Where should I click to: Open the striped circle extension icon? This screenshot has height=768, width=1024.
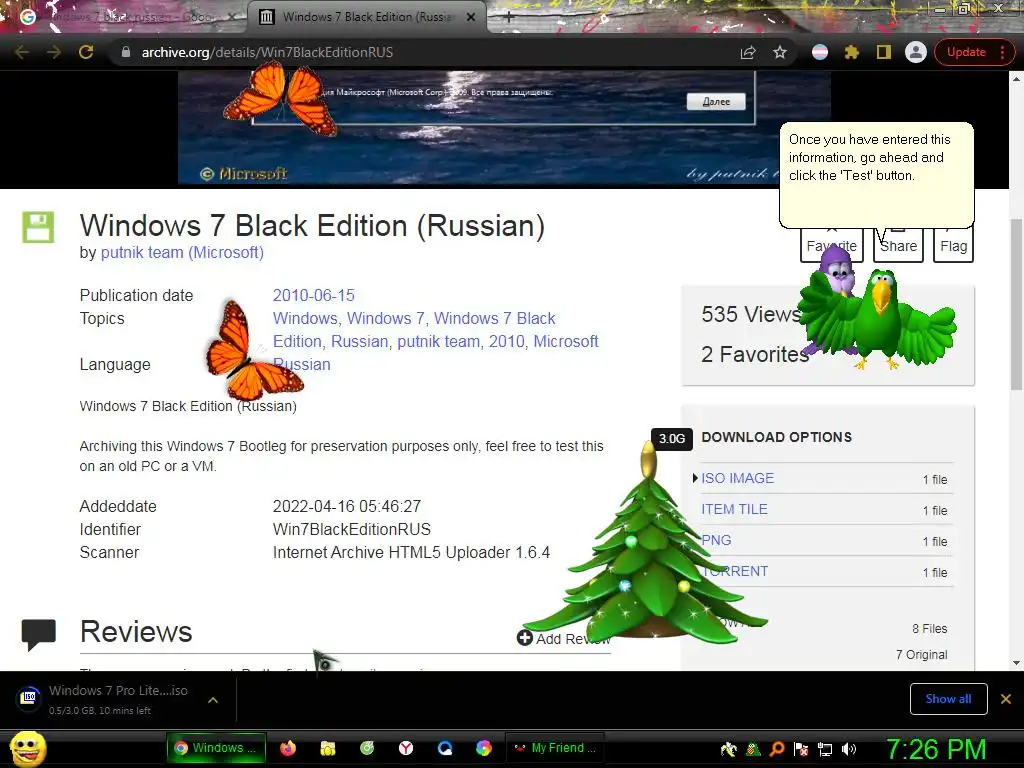[820, 52]
